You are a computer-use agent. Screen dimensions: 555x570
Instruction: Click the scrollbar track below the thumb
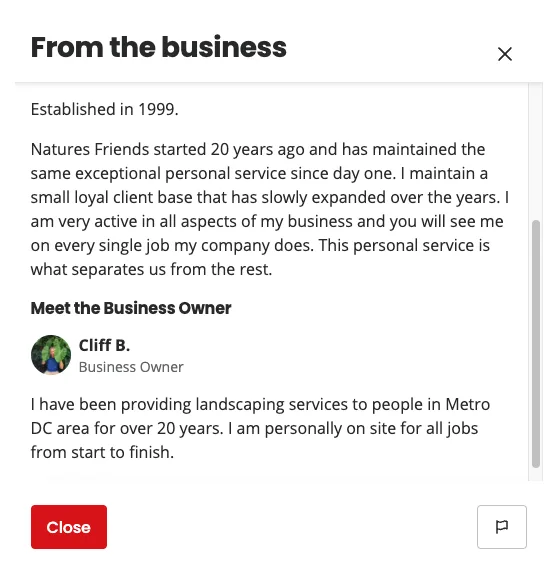click(536, 474)
